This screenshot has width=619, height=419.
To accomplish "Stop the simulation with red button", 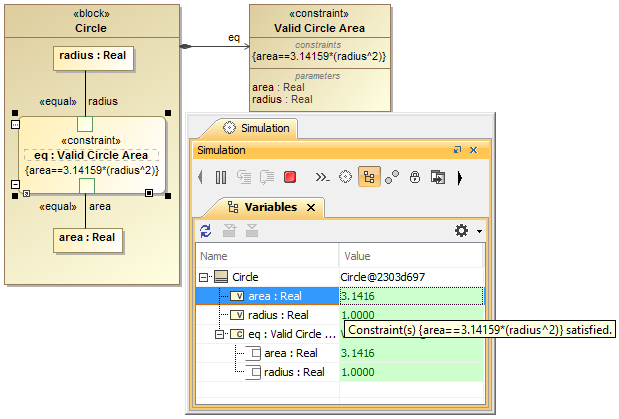I will click(x=290, y=177).
